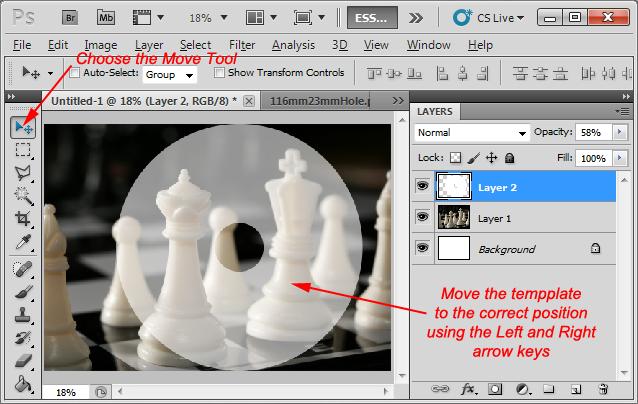Open the Filter menu

[242, 45]
